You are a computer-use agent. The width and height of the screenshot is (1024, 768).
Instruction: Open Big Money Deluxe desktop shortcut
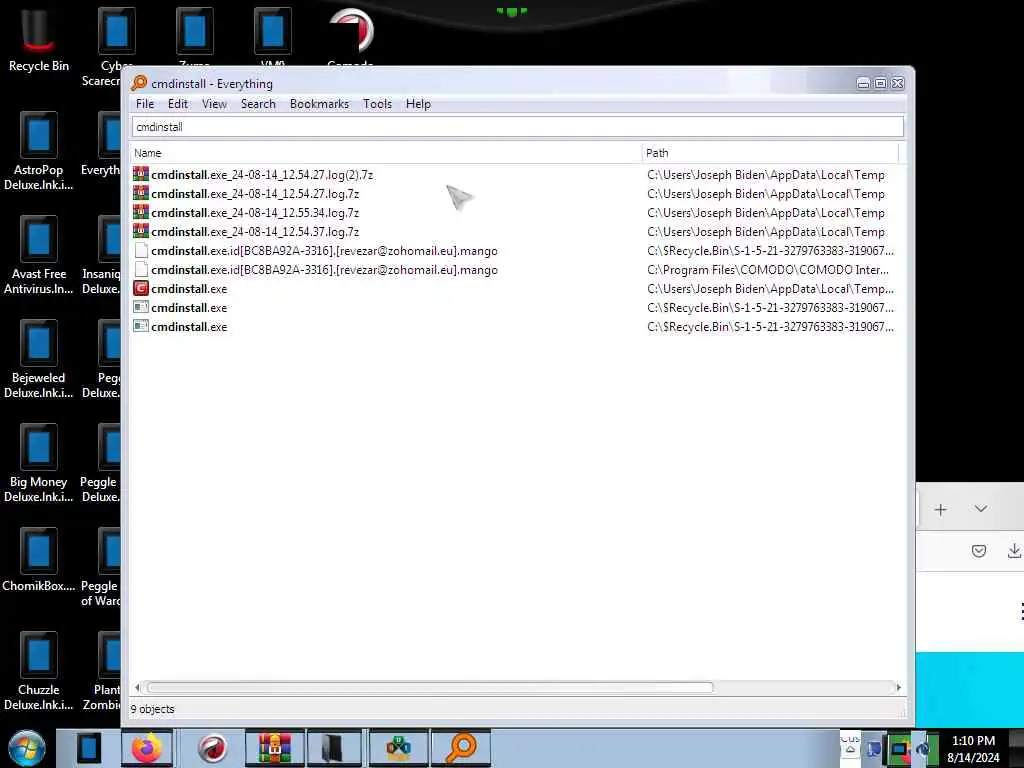click(38, 462)
